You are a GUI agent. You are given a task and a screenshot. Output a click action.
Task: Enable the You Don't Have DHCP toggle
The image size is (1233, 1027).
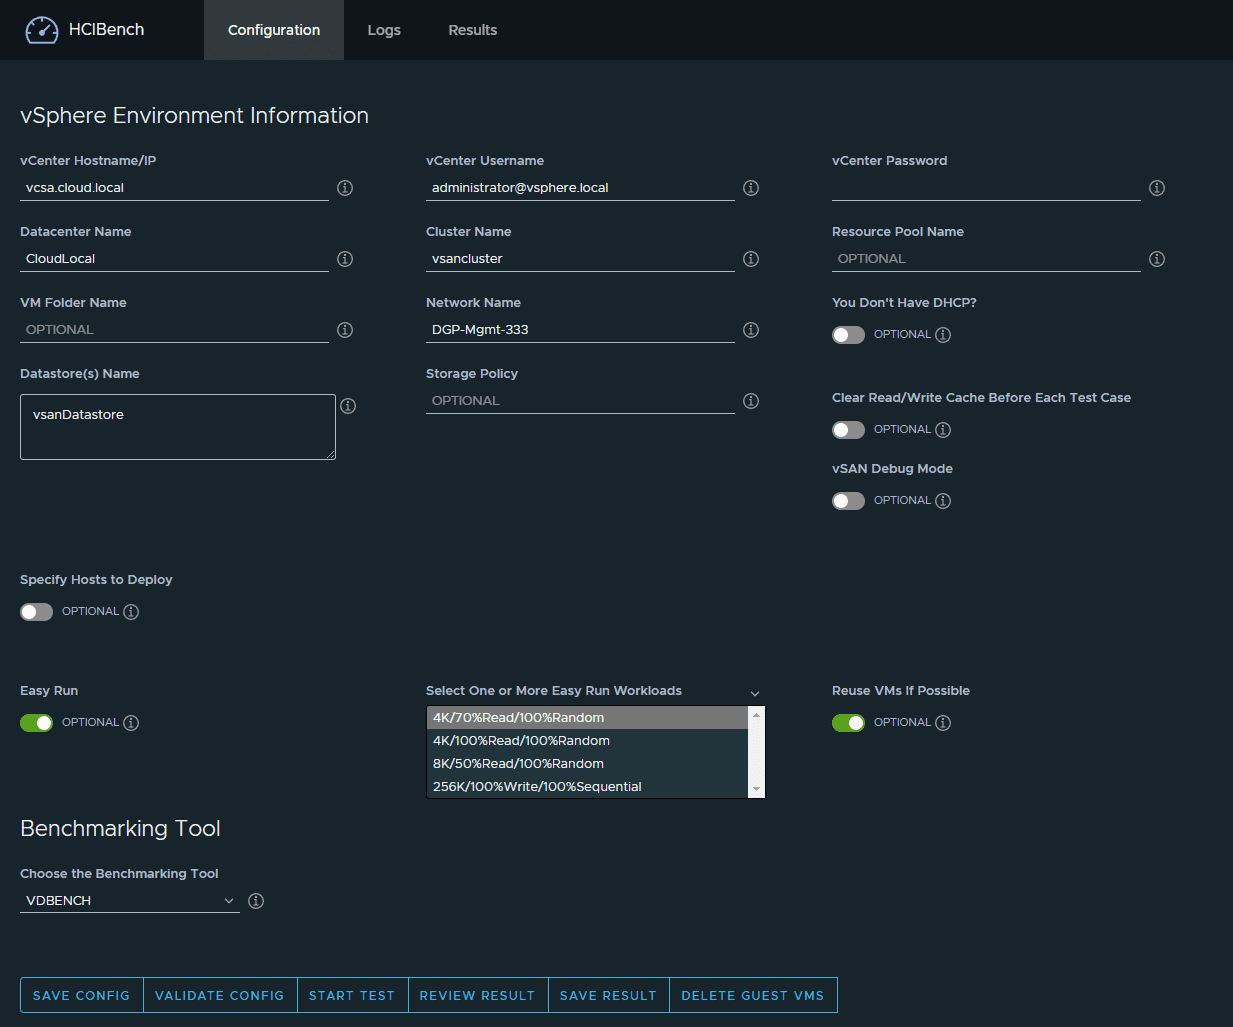(x=848, y=335)
